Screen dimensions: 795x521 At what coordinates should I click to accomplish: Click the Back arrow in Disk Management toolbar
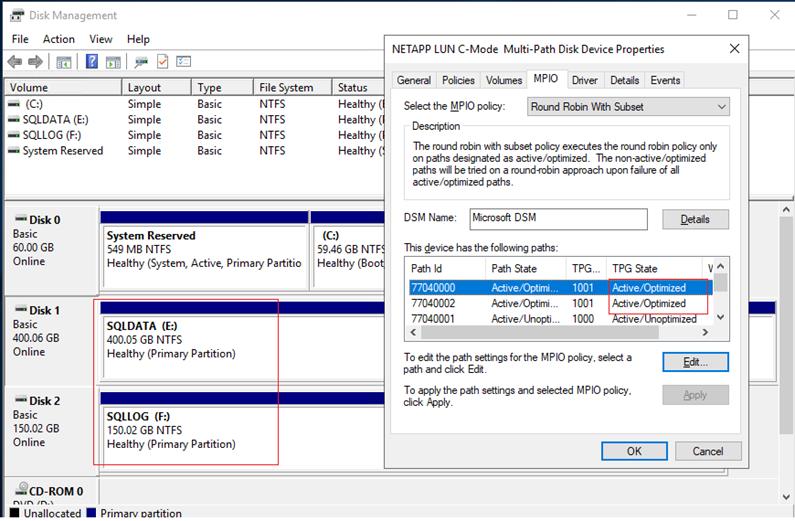pos(15,62)
